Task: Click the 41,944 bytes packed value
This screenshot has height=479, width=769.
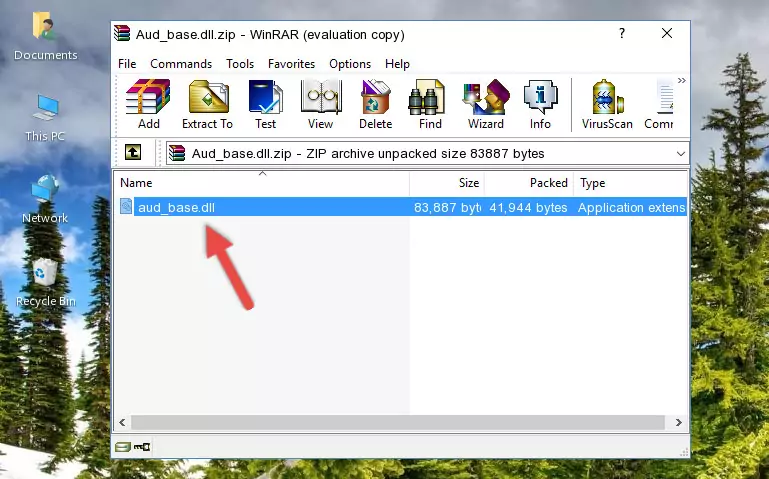Action: [528, 207]
